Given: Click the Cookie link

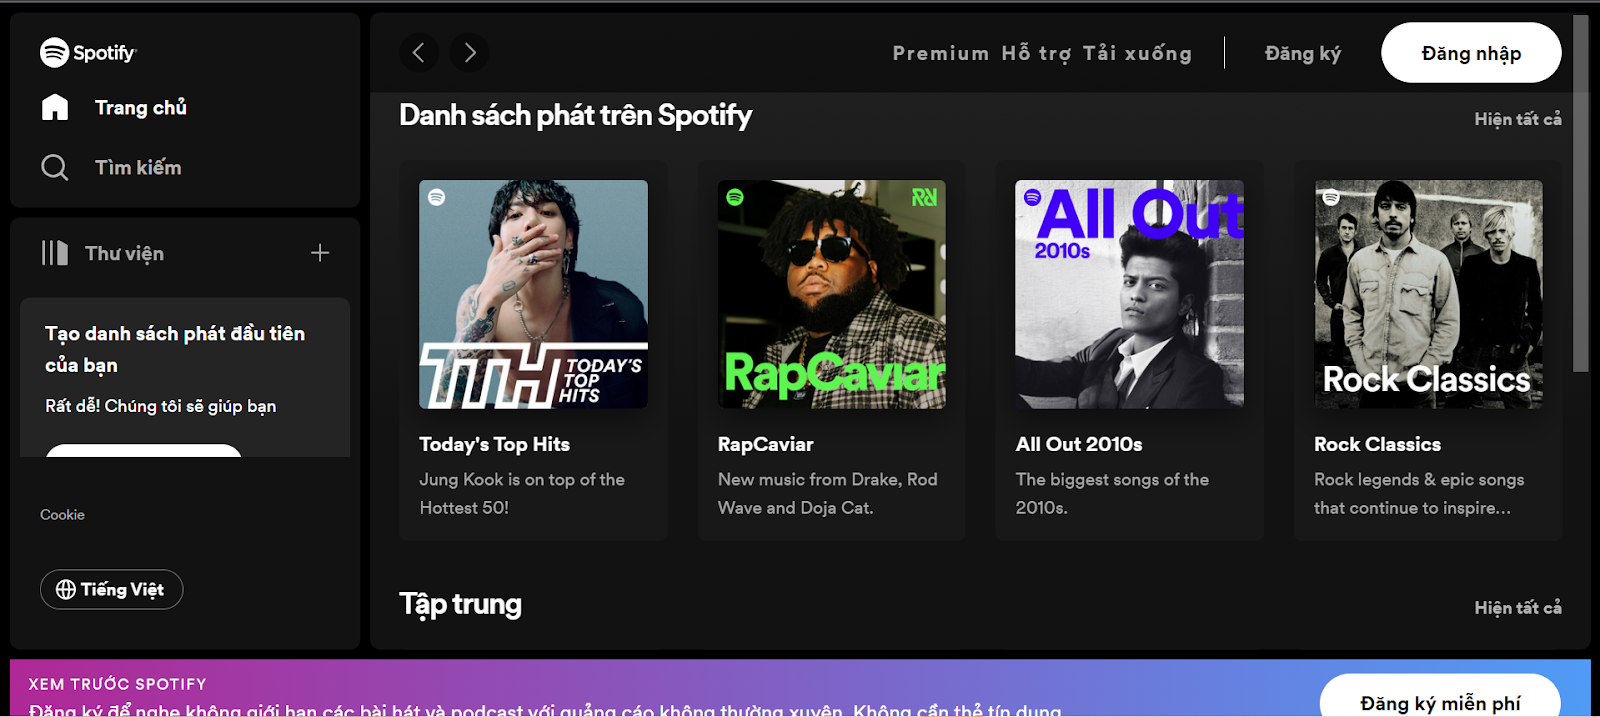Looking at the screenshot, I should [x=62, y=514].
